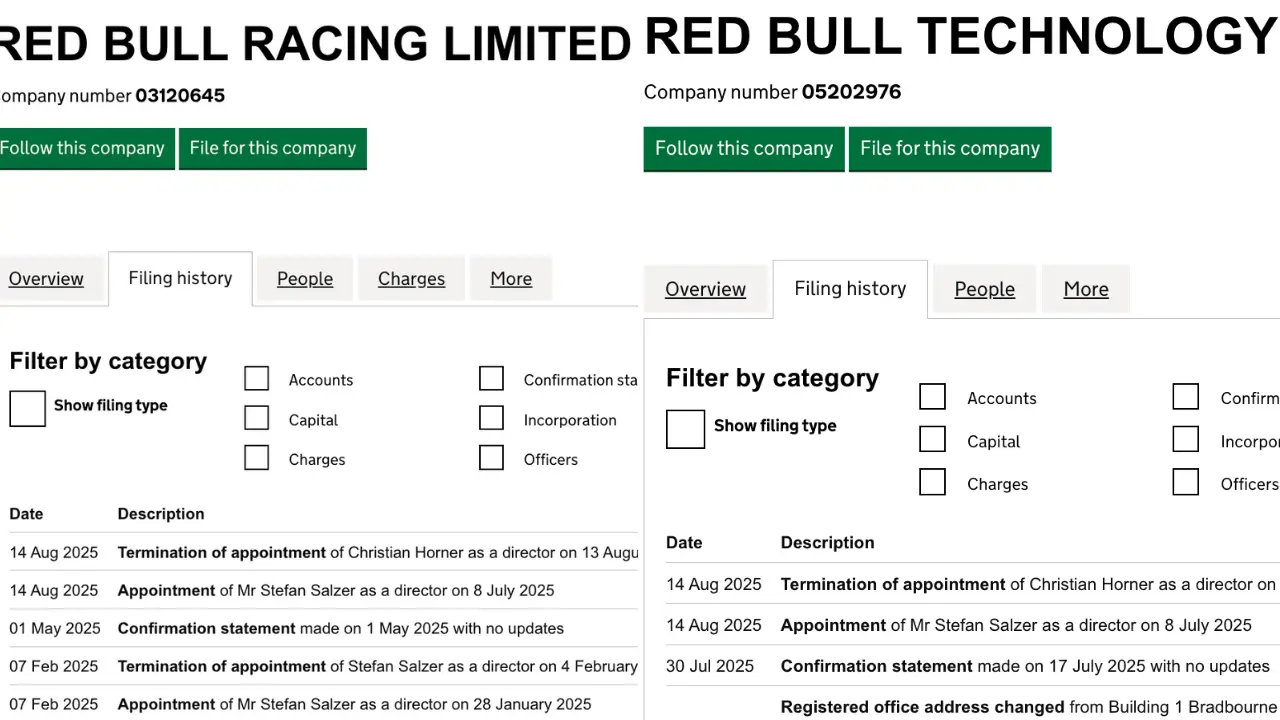This screenshot has width=1280, height=720.
Task: Enable the Accounts filter for Red Bull Racing
Action: (256, 378)
